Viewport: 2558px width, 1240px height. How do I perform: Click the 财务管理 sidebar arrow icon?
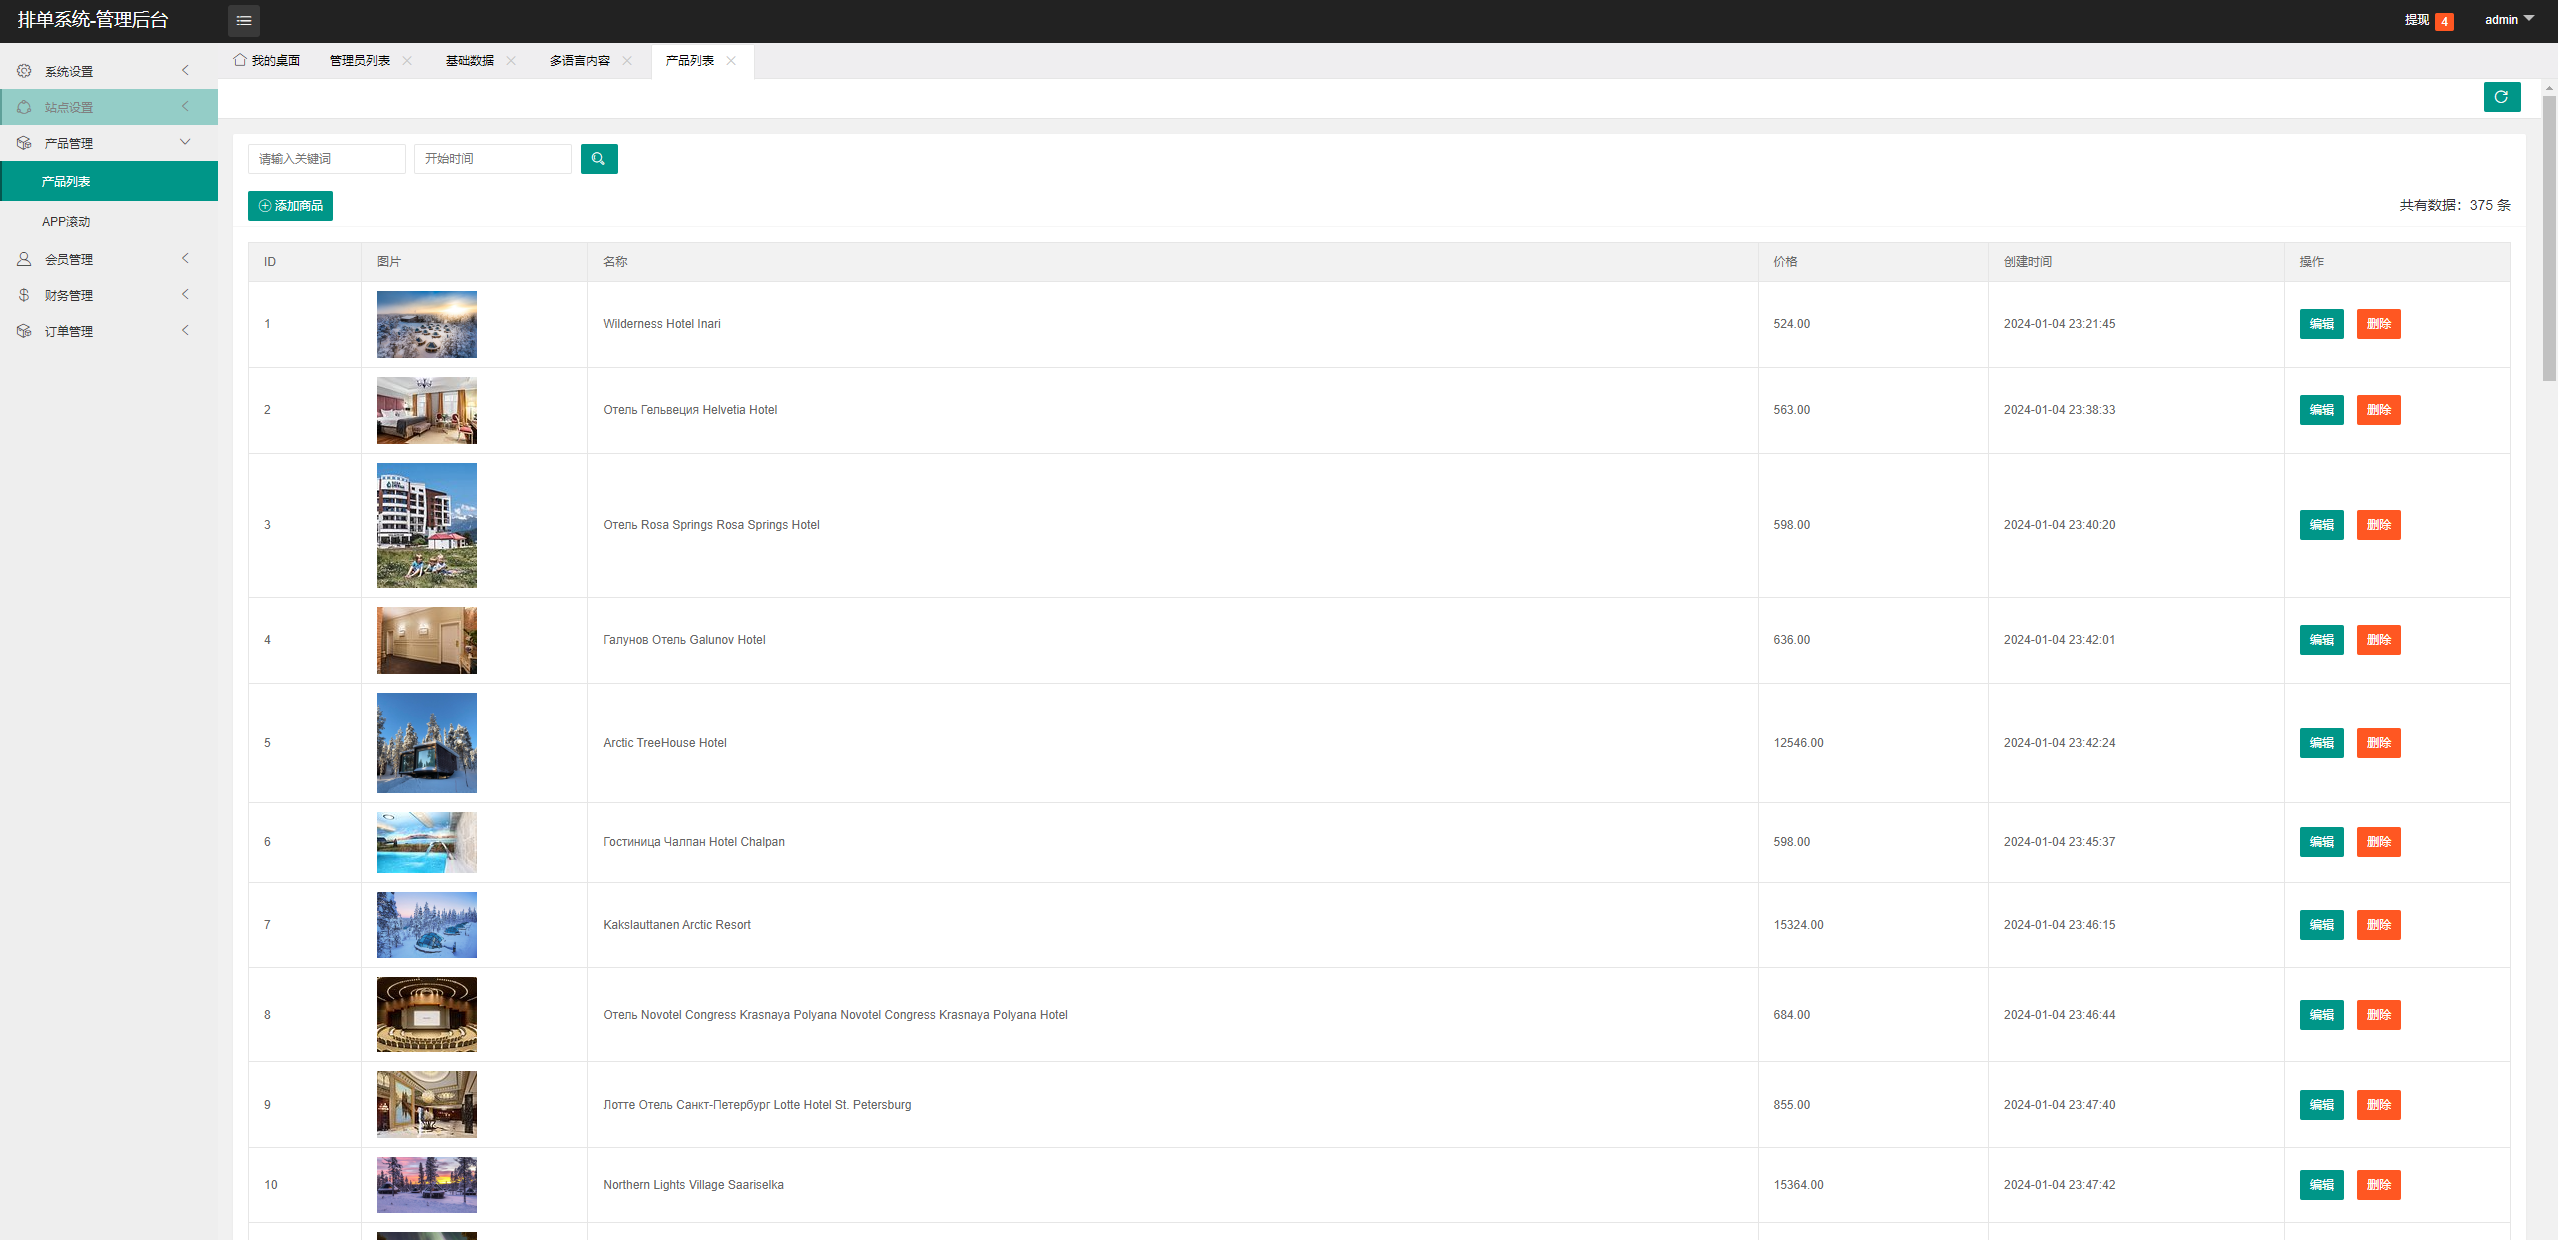(x=186, y=295)
